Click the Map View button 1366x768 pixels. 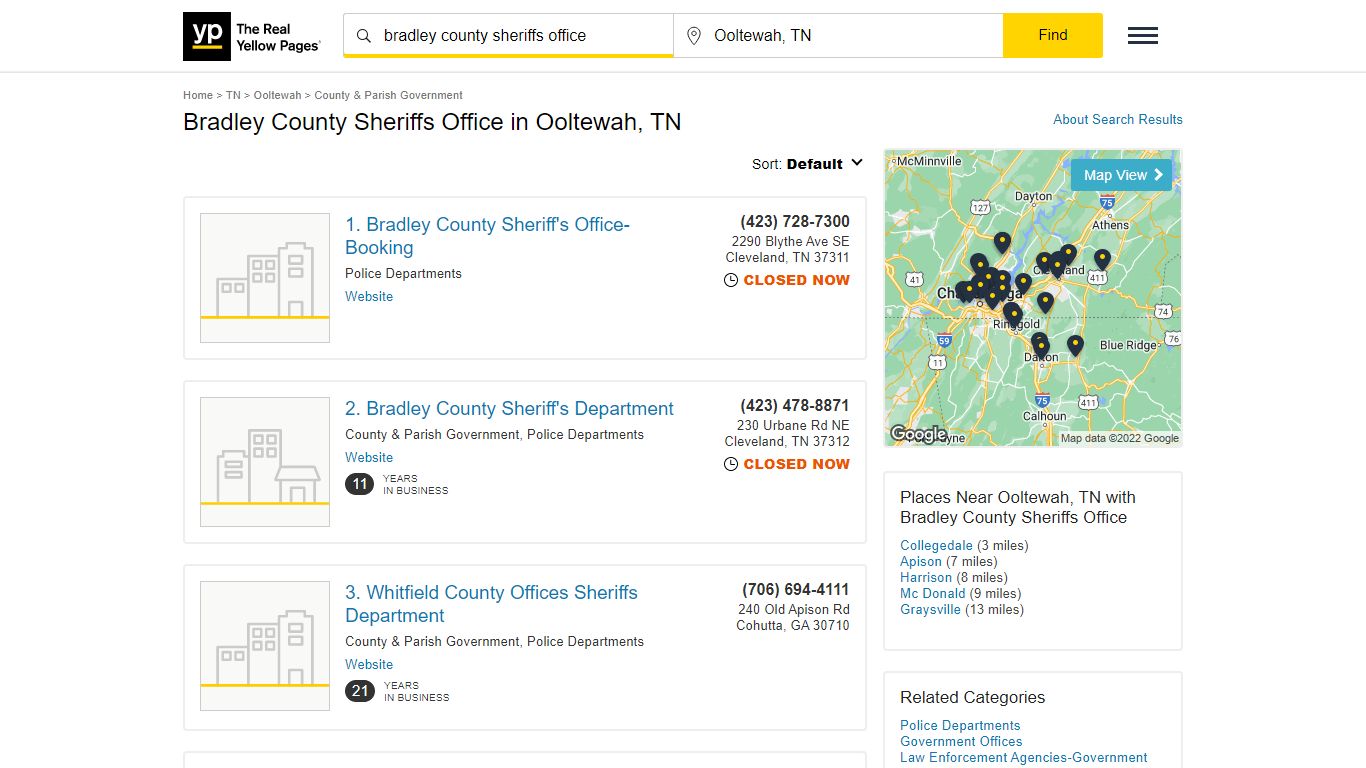pyautogui.click(x=1121, y=175)
